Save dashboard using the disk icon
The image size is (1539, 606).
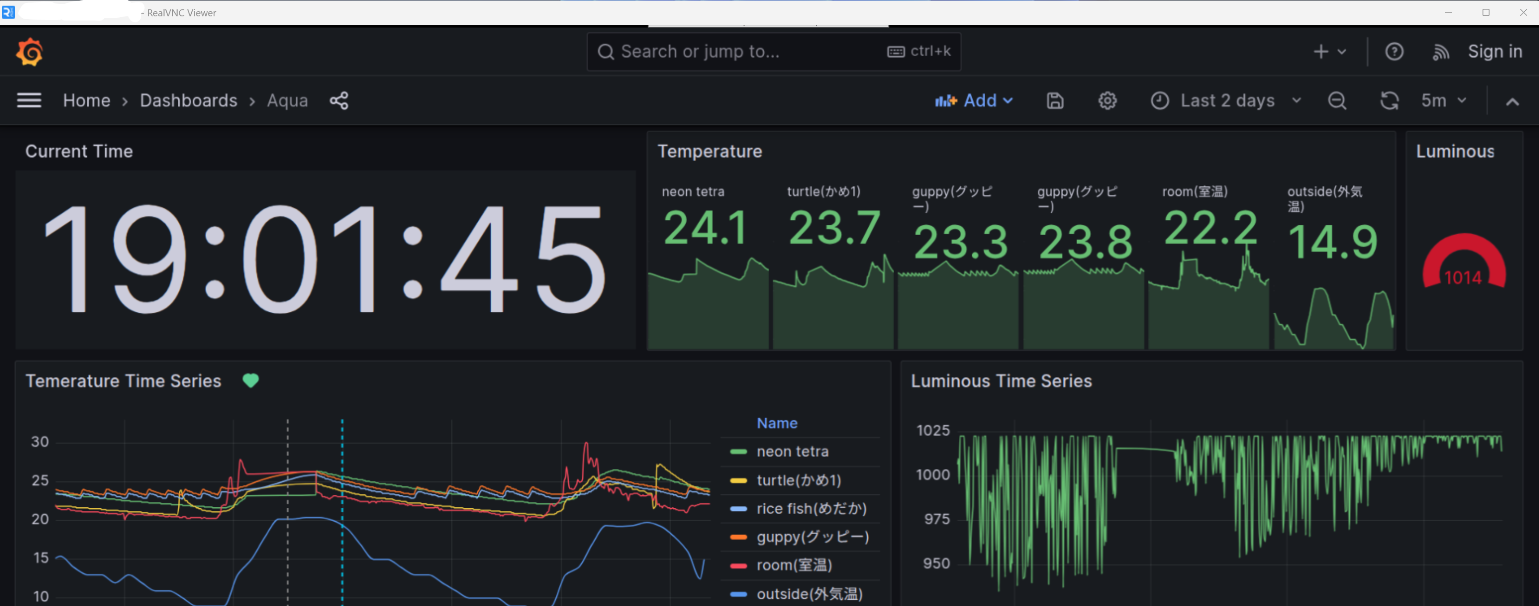pyautogui.click(x=1055, y=101)
